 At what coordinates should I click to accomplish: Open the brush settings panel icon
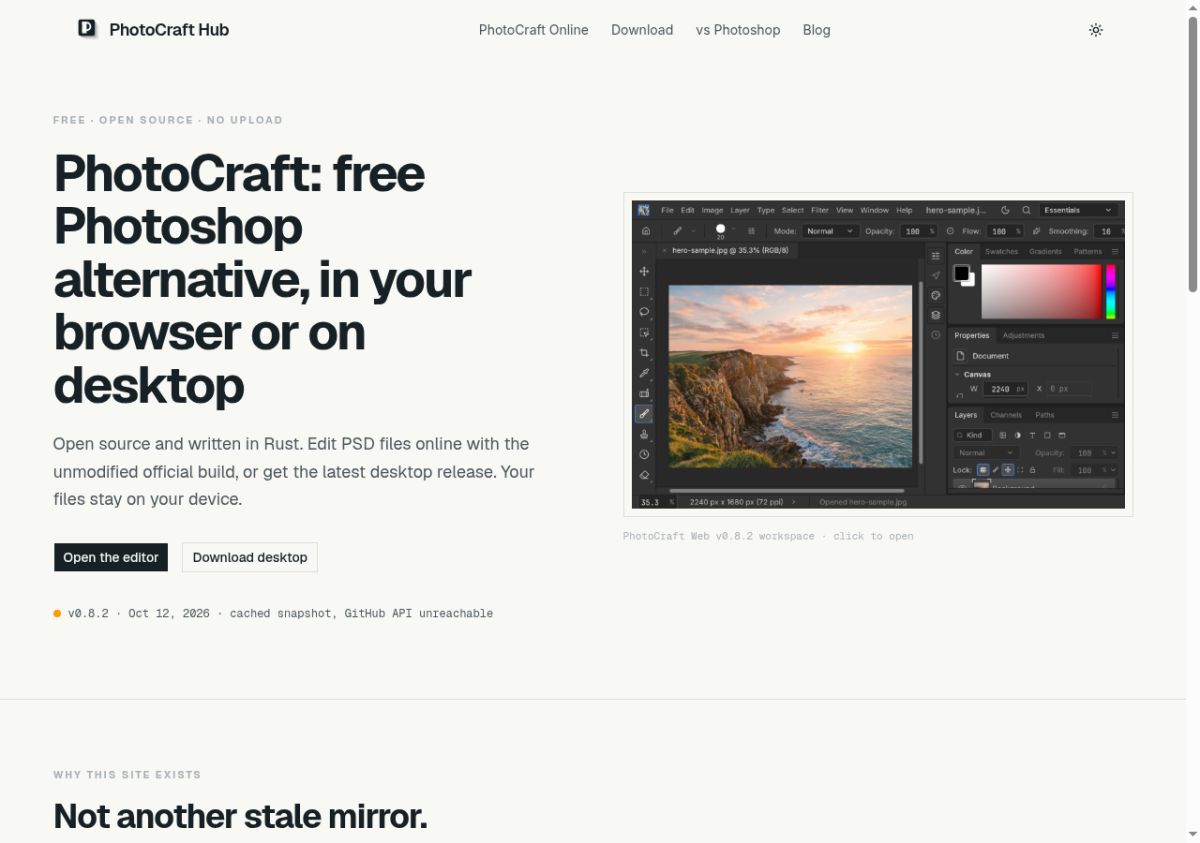pos(751,231)
